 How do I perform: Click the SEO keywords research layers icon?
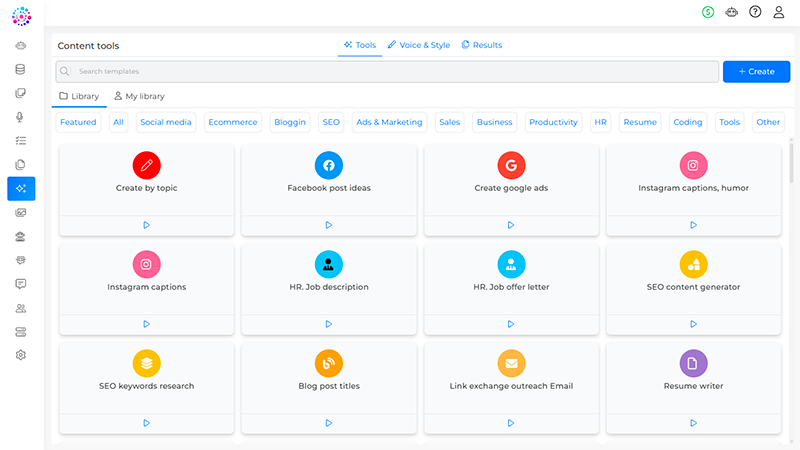[146, 363]
